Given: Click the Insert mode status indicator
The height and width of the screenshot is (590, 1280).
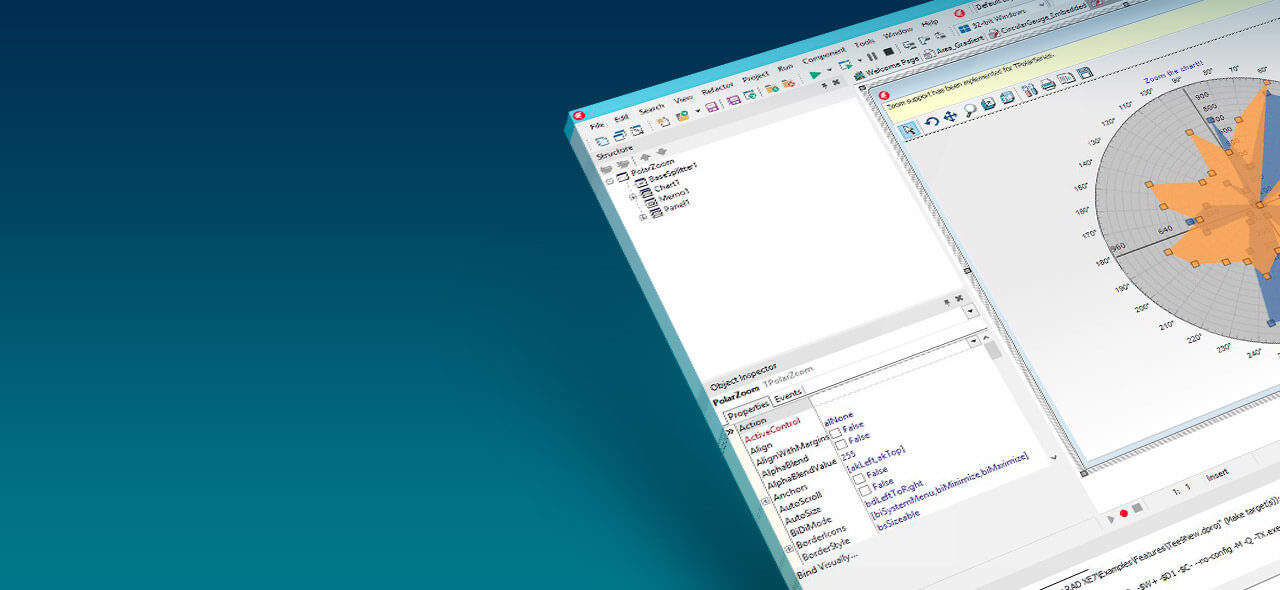Looking at the screenshot, I should (x=1217, y=474).
